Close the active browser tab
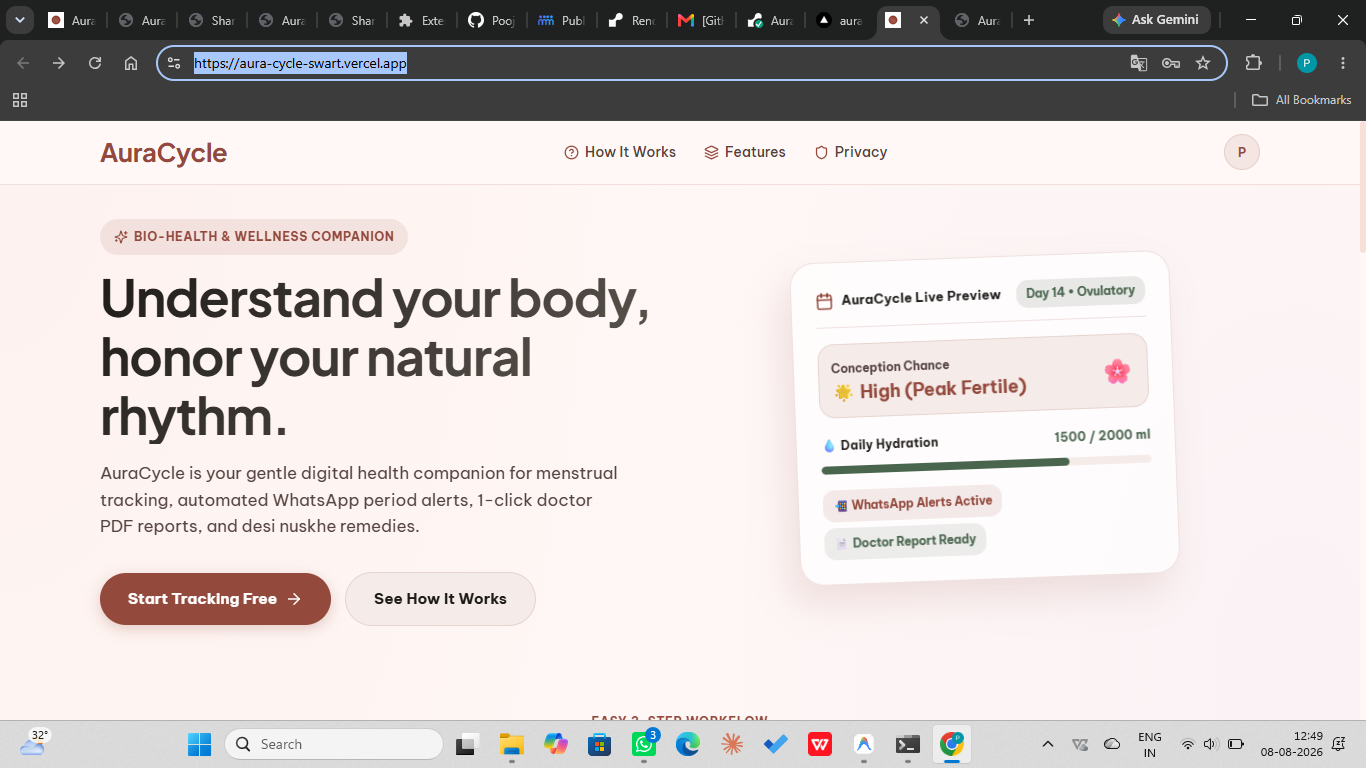This screenshot has width=1366, height=768. coord(923,20)
